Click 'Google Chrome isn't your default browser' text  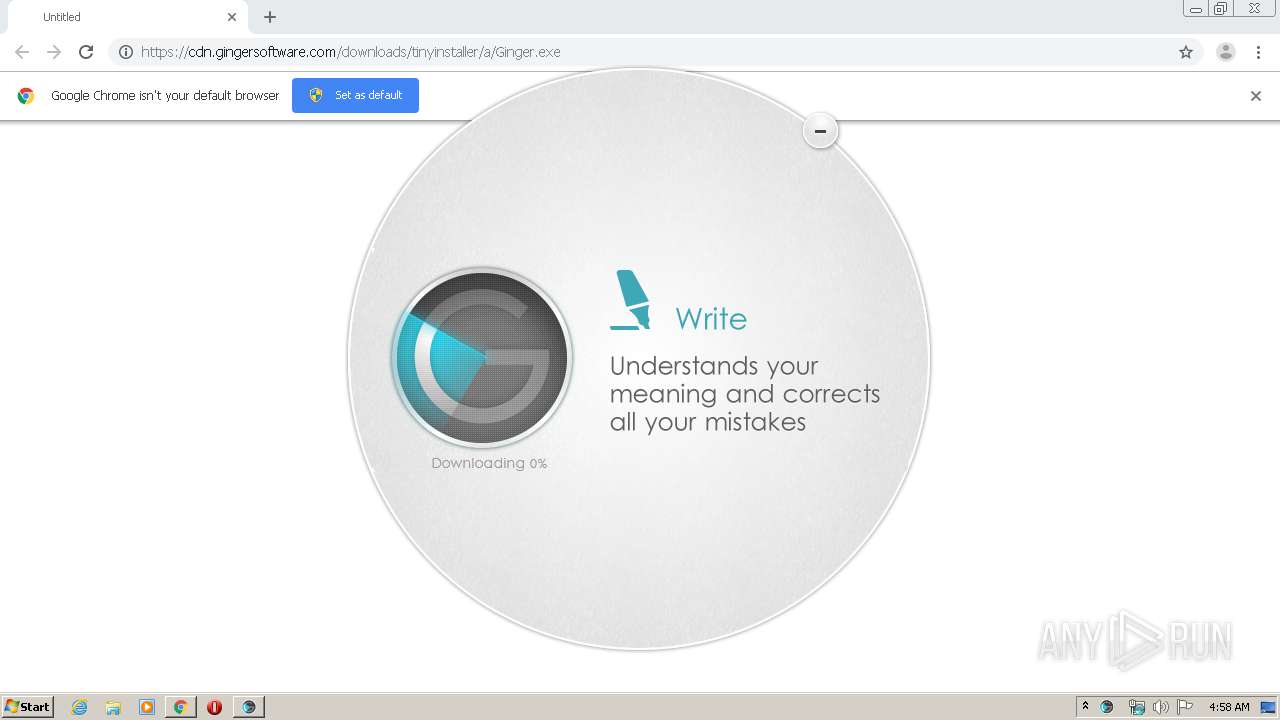tap(165, 96)
